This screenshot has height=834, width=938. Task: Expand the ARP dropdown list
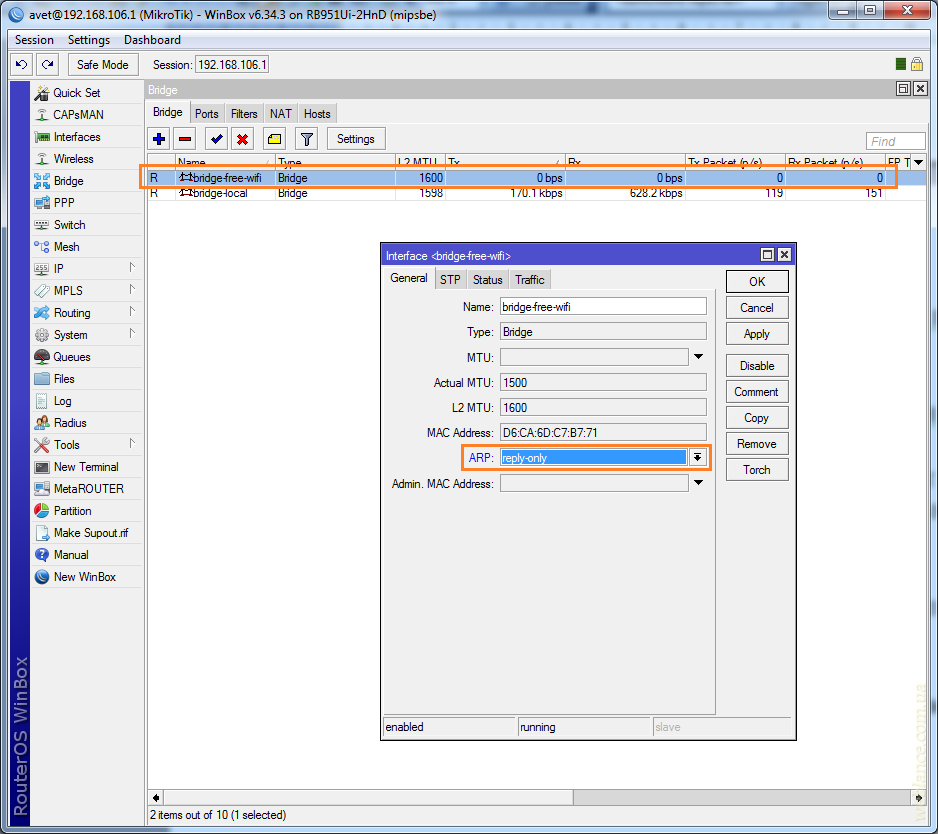pyautogui.click(x=697, y=457)
